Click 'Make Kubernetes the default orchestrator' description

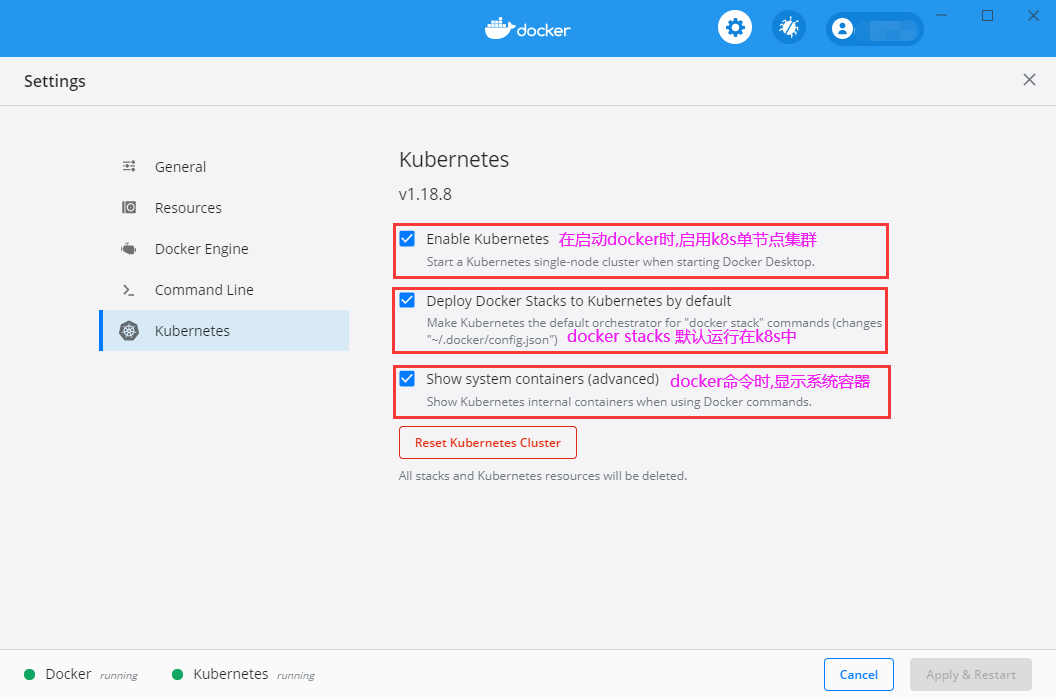coord(654,331)
